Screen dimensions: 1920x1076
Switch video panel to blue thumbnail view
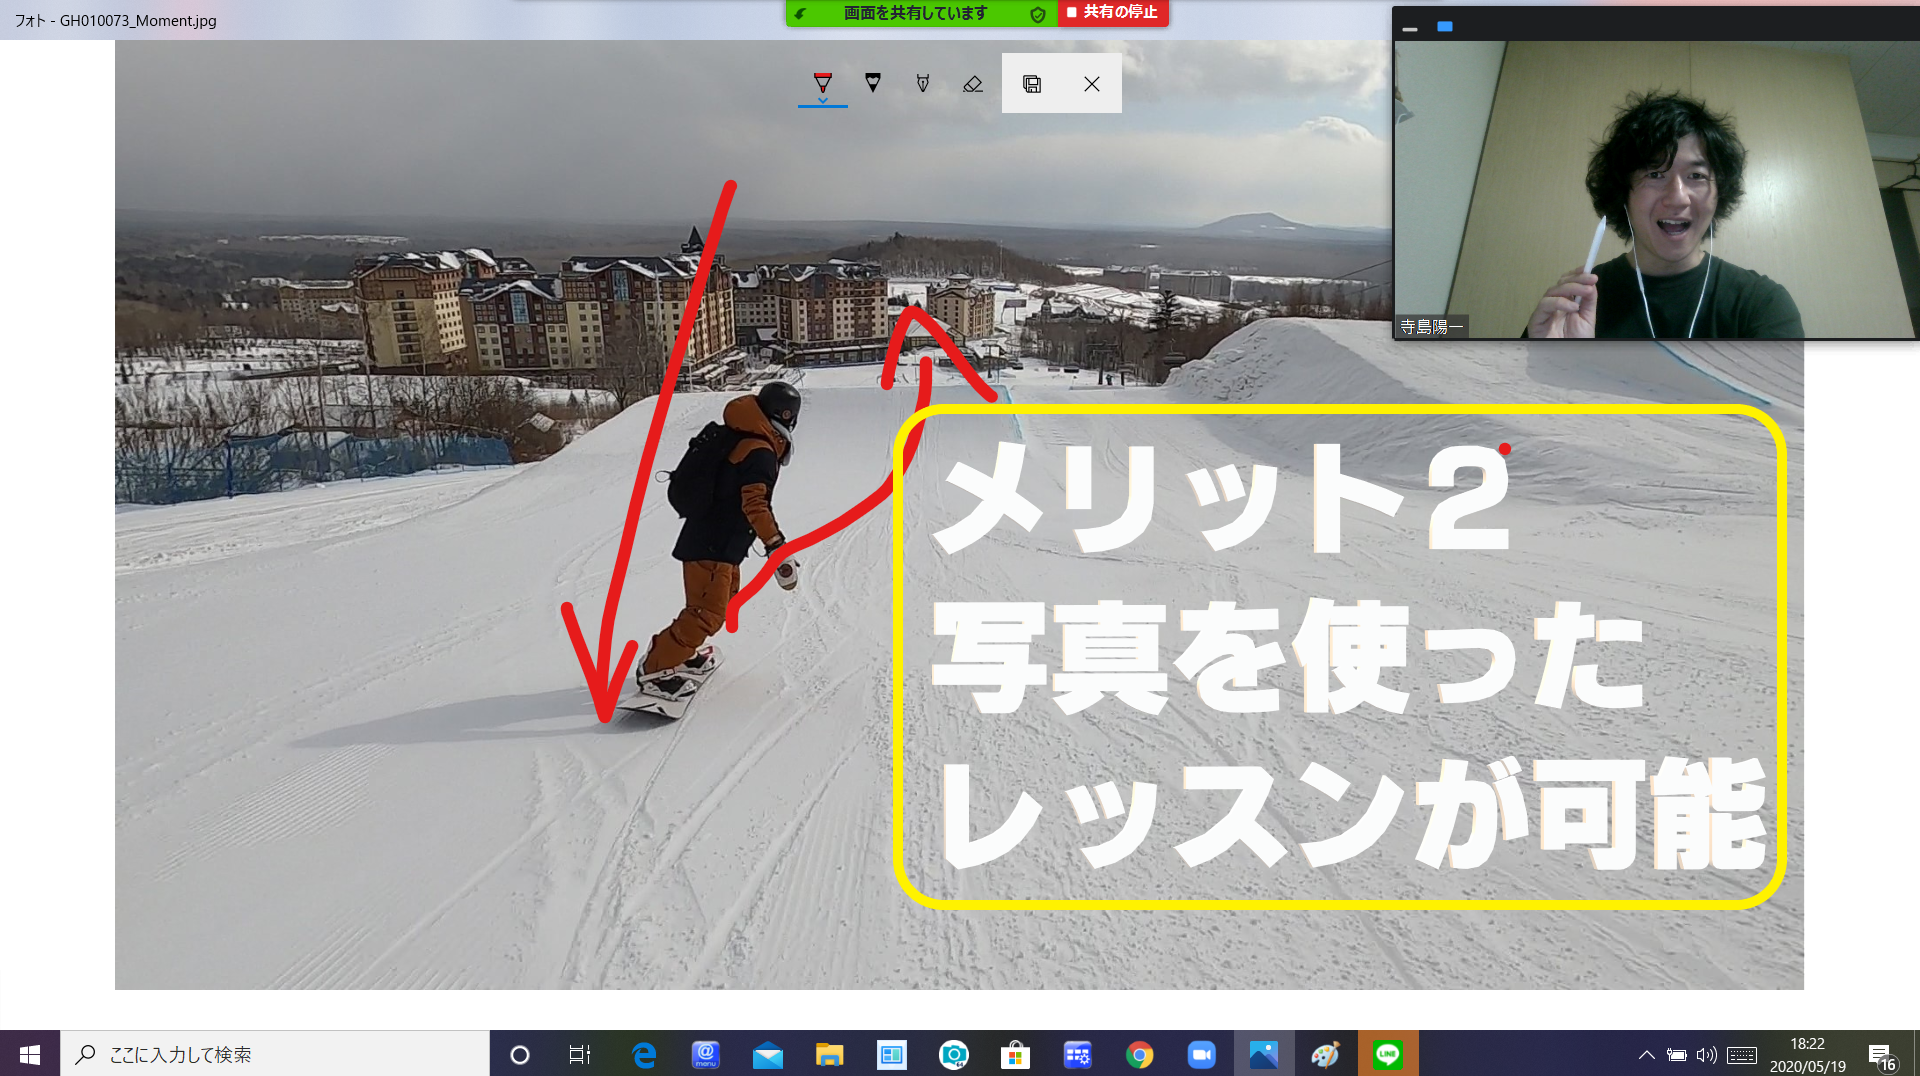tap(1444, 27)
